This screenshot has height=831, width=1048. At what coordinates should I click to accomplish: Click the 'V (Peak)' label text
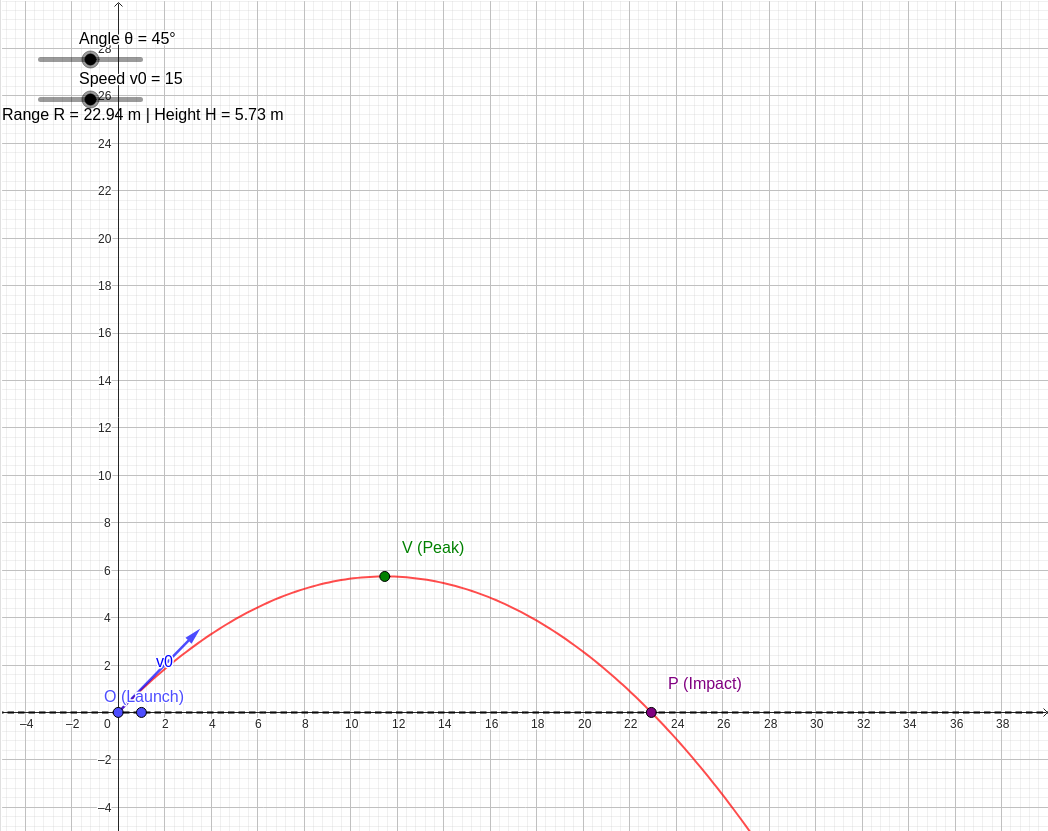pos(433,548)
